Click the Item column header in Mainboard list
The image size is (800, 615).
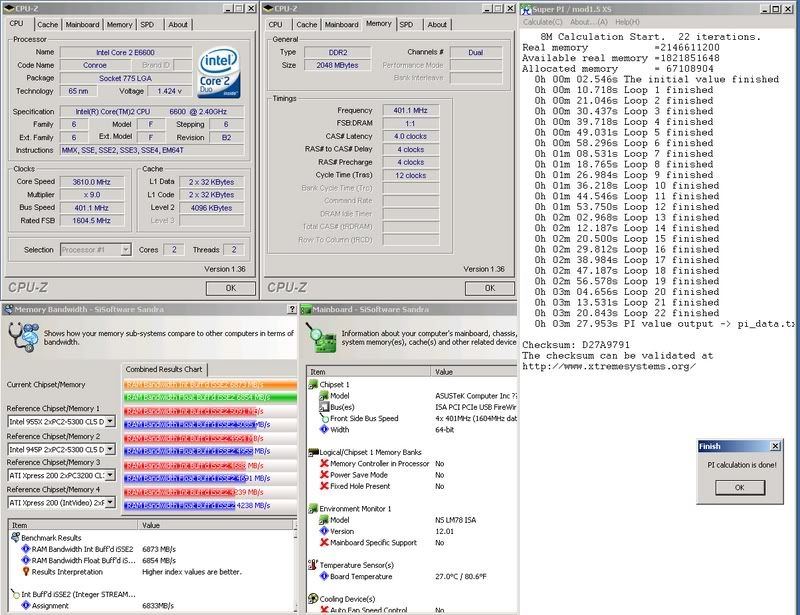[x=369, y=372]
